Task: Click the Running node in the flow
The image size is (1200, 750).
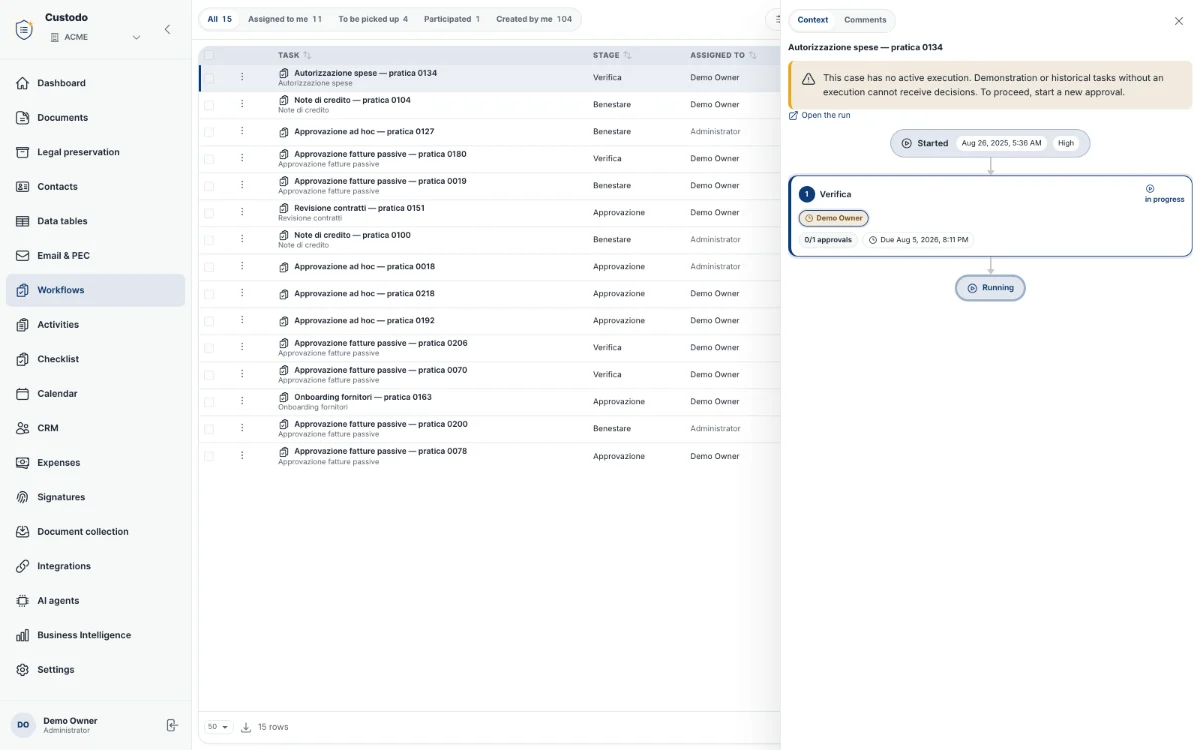Action: click(x=990, y=288)
